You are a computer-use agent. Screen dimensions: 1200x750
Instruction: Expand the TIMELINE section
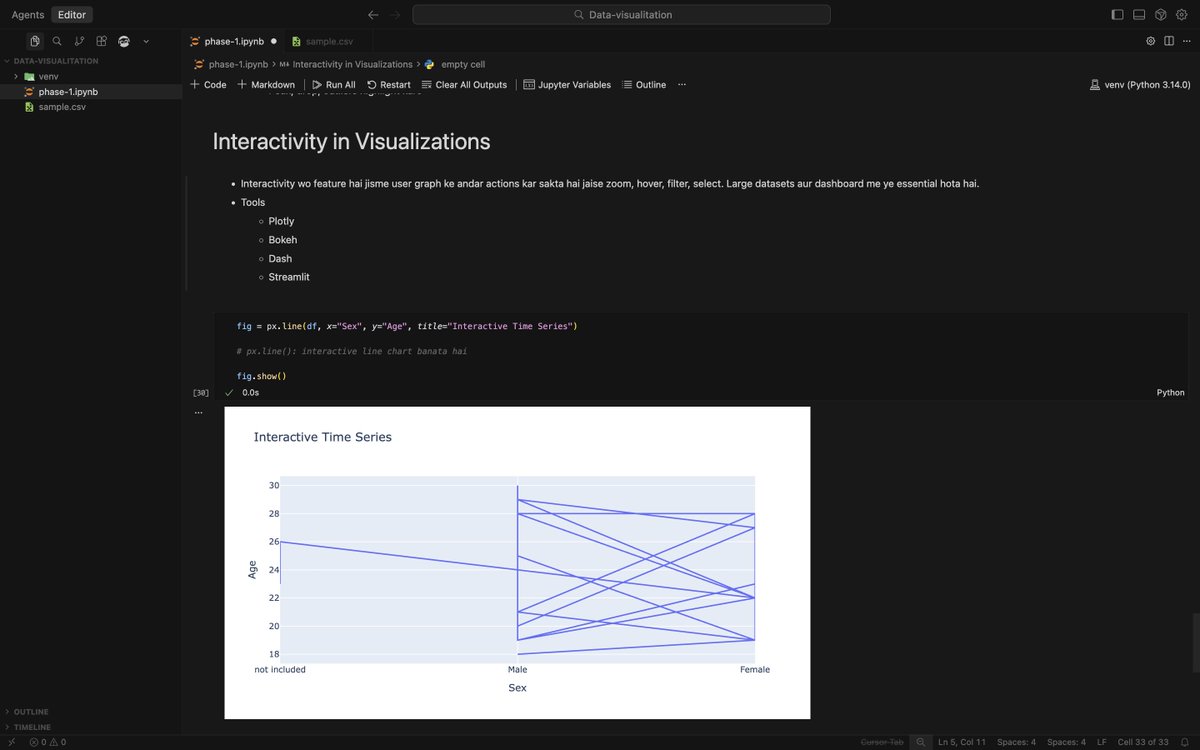coord(91,727)
